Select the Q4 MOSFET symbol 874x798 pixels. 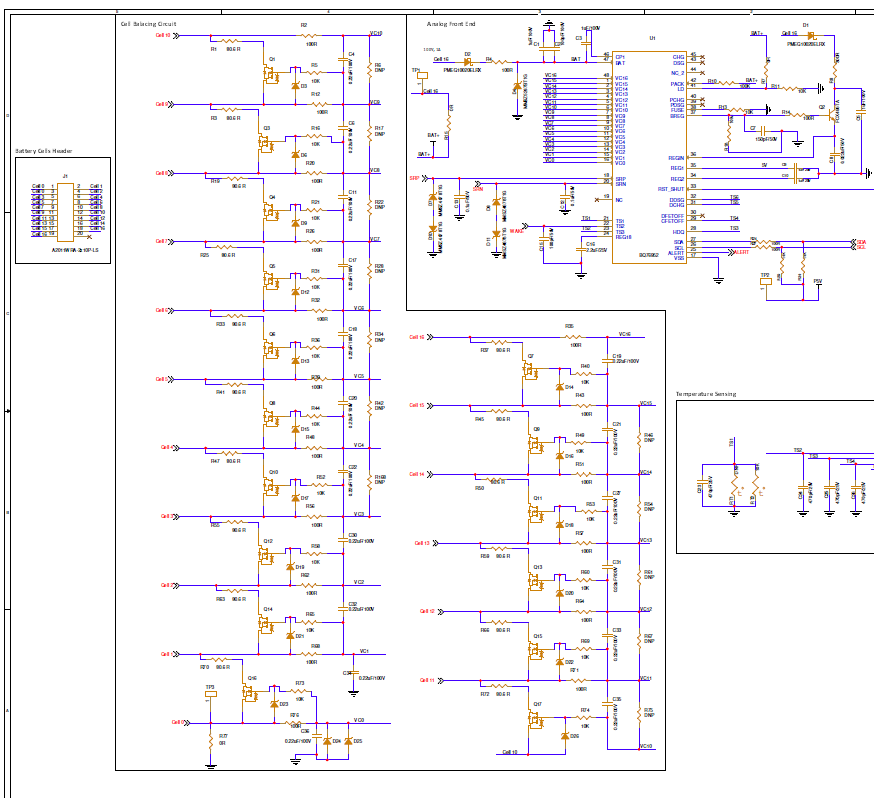(x=271, y=213)
